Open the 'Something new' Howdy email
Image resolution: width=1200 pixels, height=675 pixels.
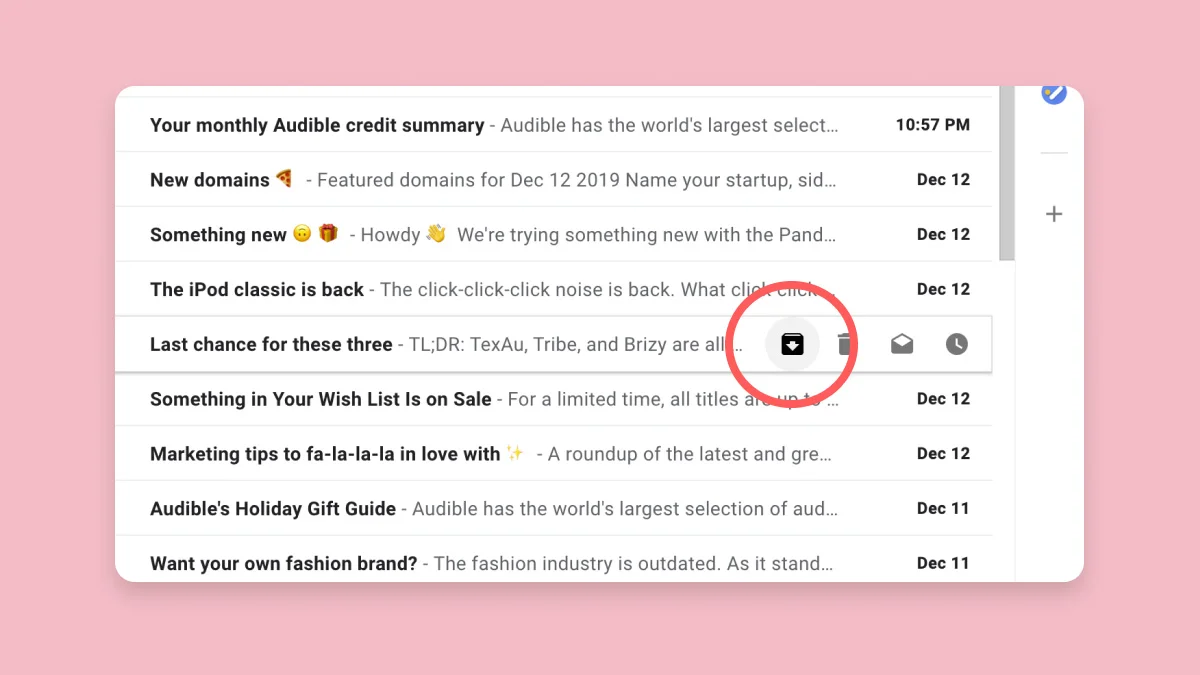(218, 235)
